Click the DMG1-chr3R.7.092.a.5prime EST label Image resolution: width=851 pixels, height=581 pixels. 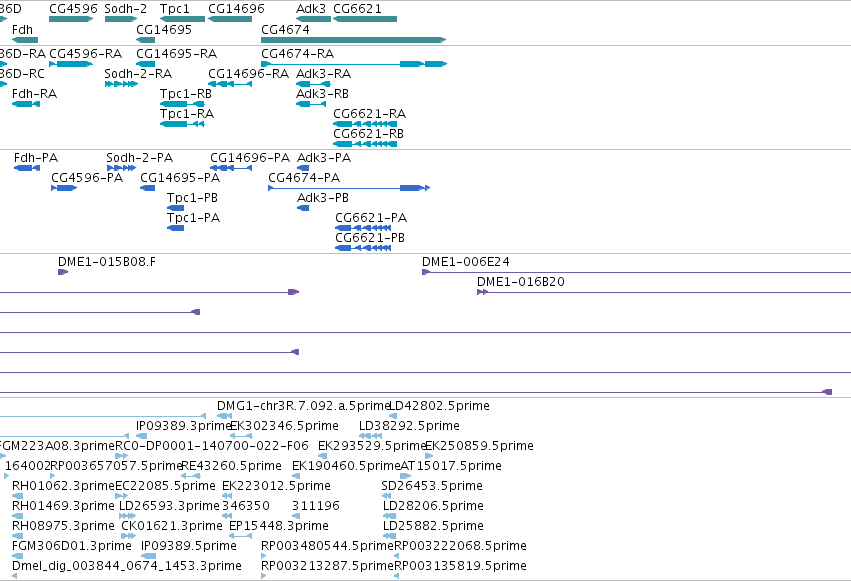coord(304,406)
